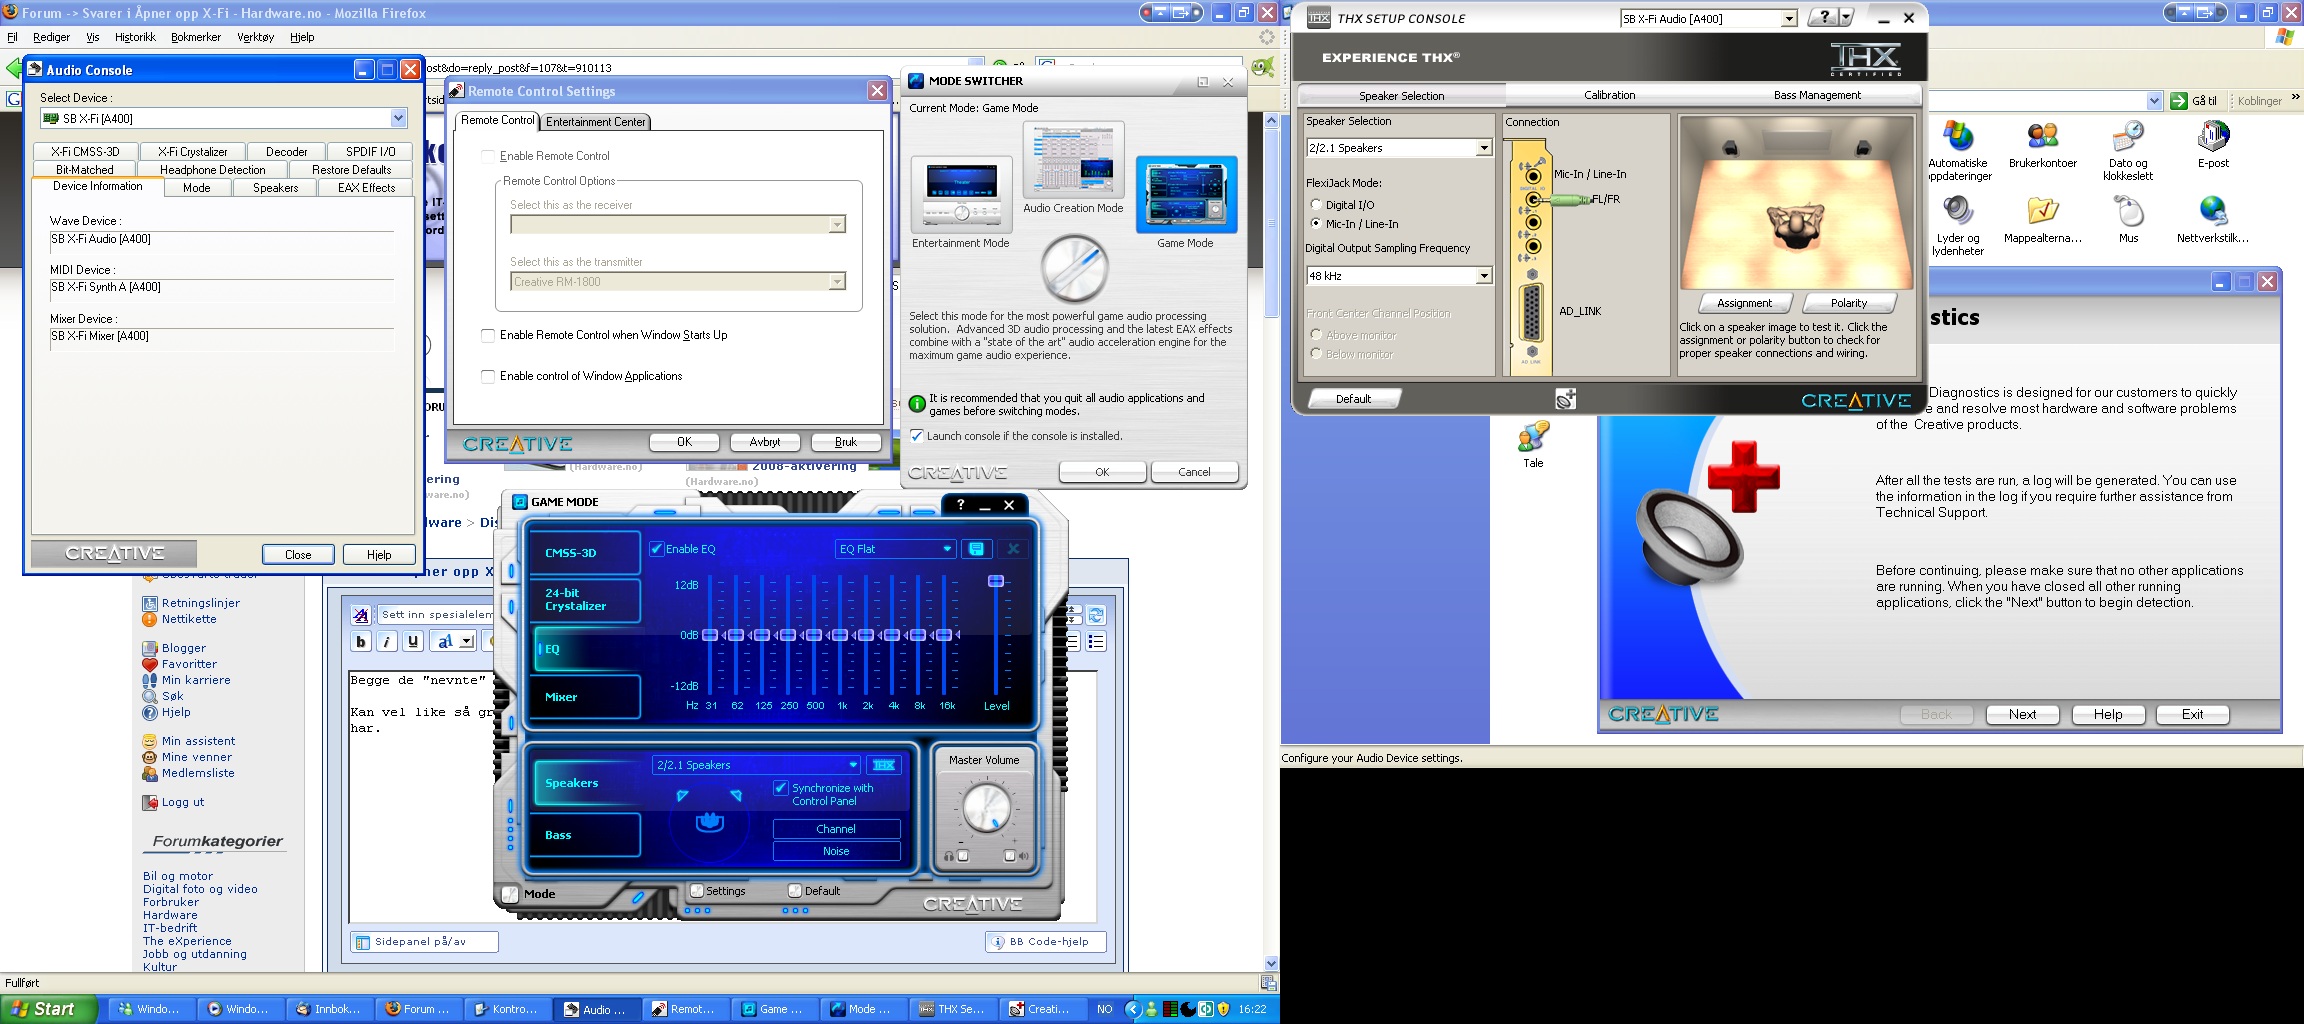The image size is (2304, 1024).
Task: Toggle Enable control of Window Applications
Action: pos(488,377)
